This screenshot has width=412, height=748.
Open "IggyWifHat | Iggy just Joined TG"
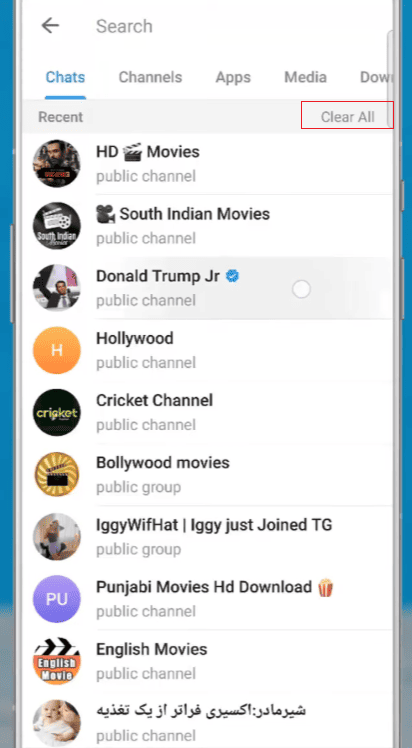(214, 525)
